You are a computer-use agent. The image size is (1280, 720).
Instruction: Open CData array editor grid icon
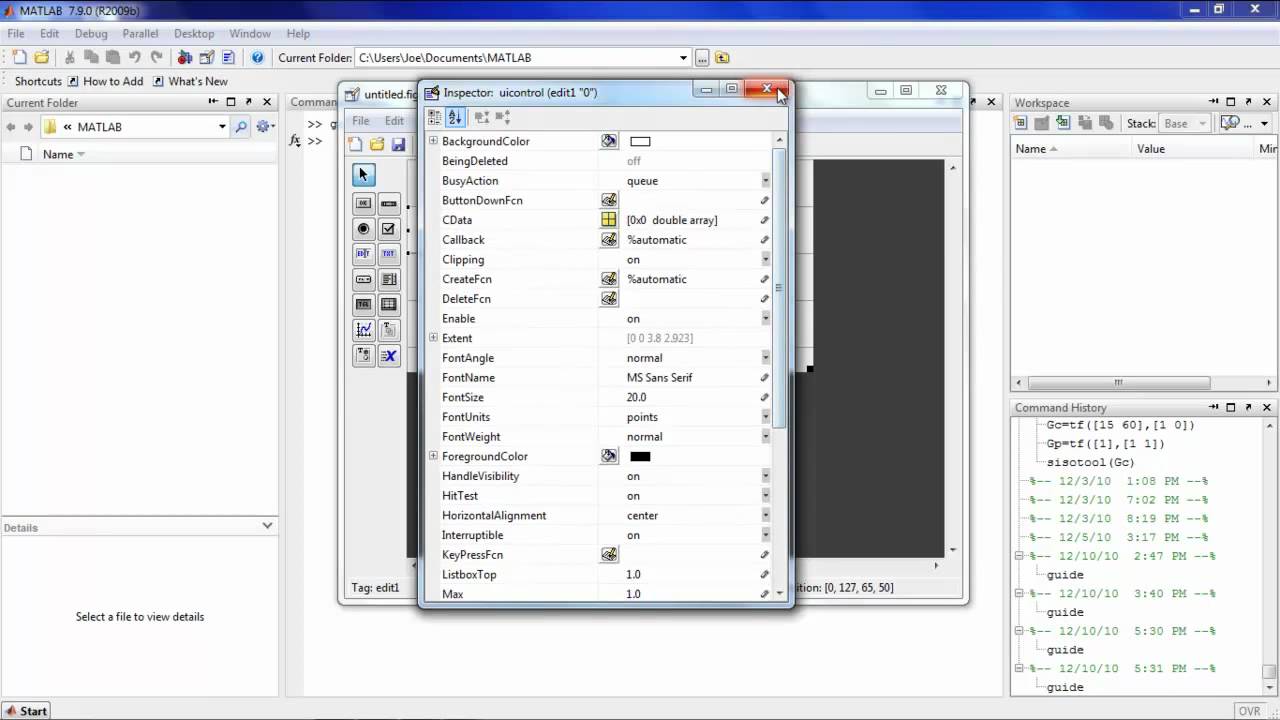coord(609,220)
